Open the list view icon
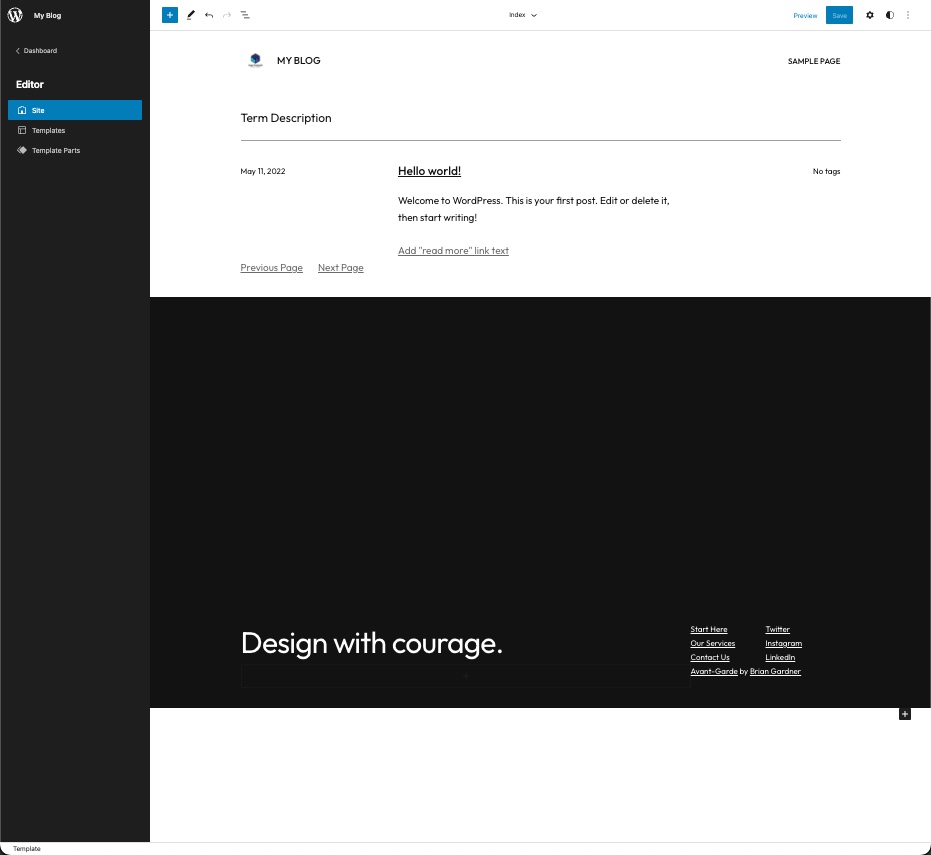This screenshot has width=931, height=855. (x=246, y=15)
